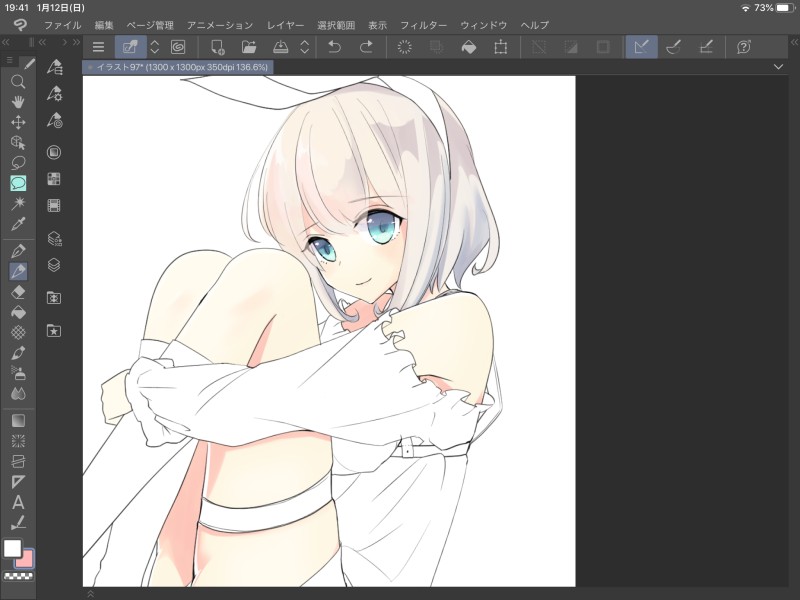Select the Lasso selection tool
Screen dimensions: 800x600
click(x=18, y=163)
